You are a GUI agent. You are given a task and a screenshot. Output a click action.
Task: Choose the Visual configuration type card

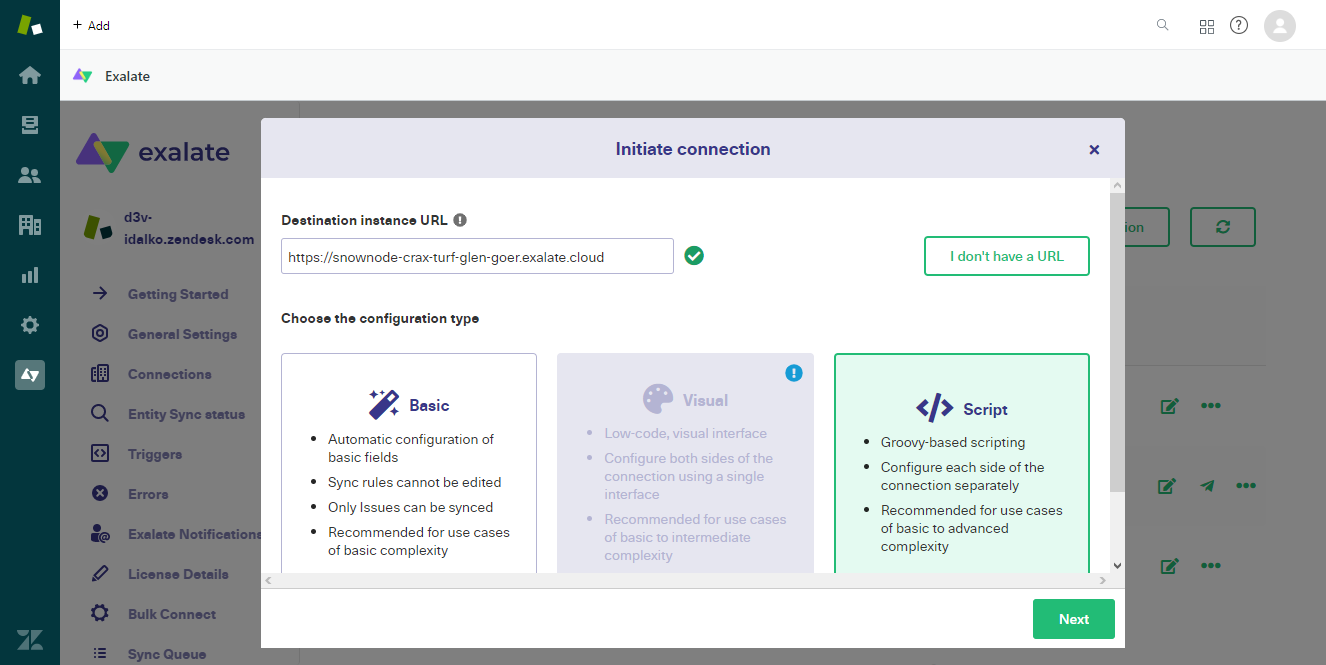685,463
